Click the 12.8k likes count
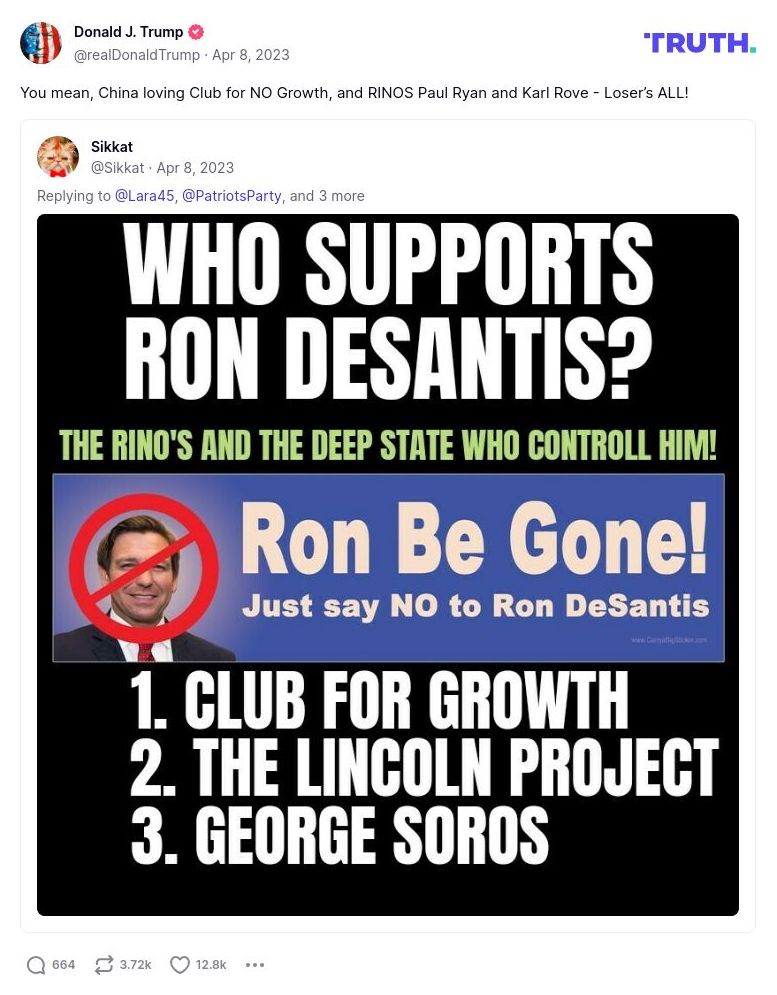The width and height of the screenshot is (777, 995). [x=211, y=965]
